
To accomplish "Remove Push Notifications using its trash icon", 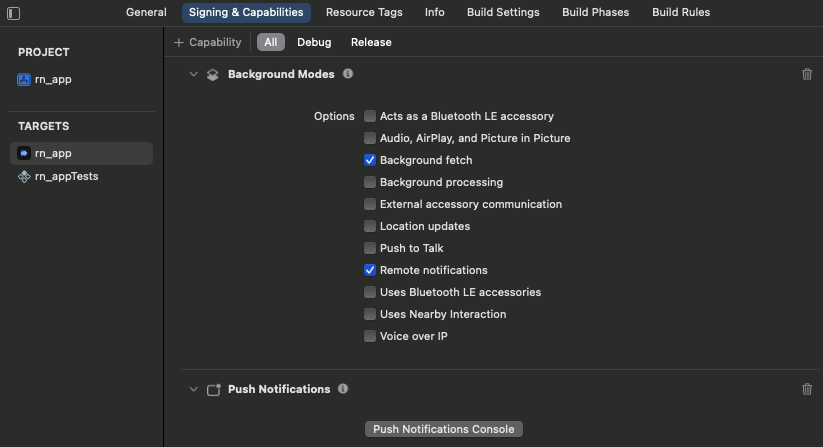I will (x=807, y=389).
